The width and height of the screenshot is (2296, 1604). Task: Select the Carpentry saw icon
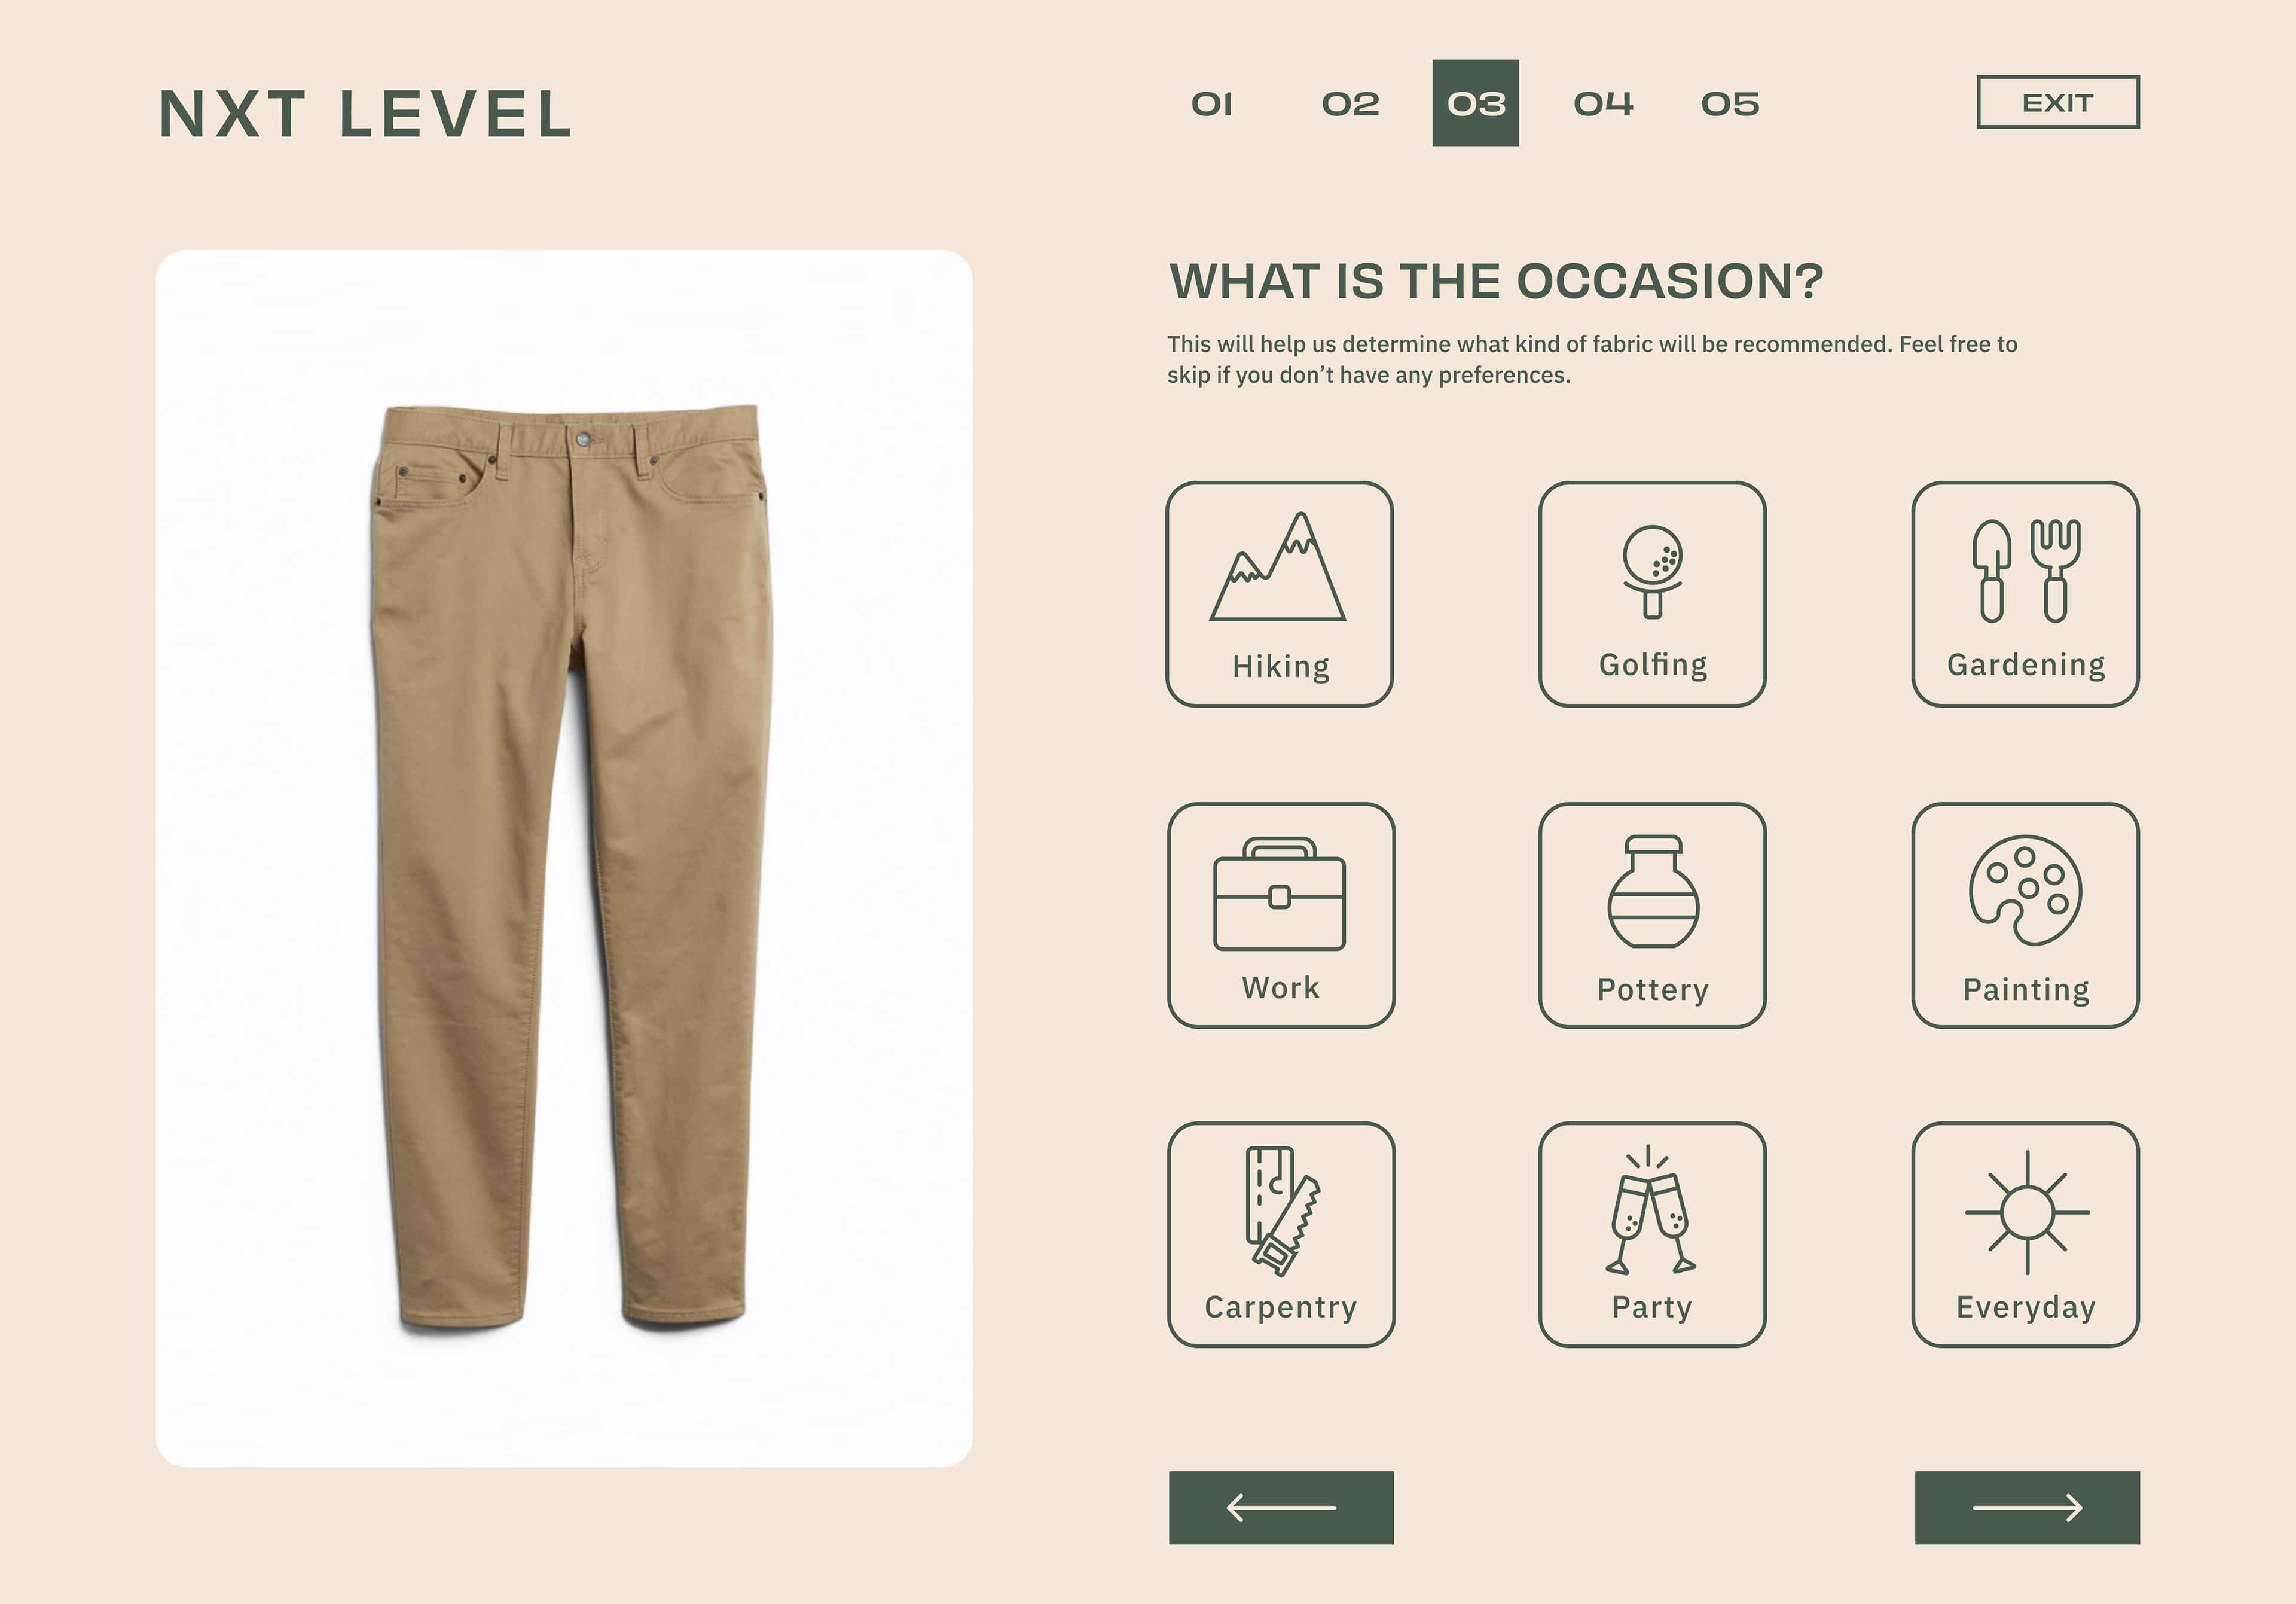point(1282,1211)
